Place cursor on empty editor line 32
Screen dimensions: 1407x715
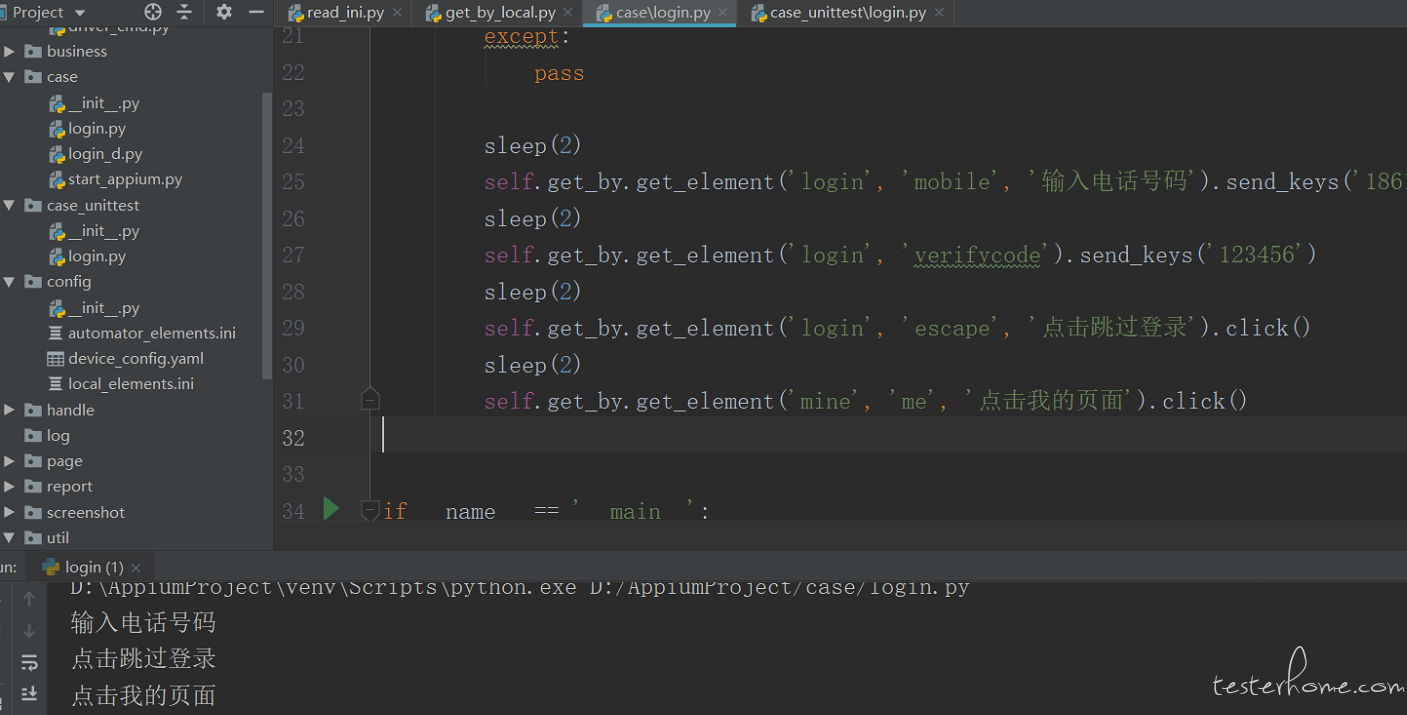(x=890, y=437)
